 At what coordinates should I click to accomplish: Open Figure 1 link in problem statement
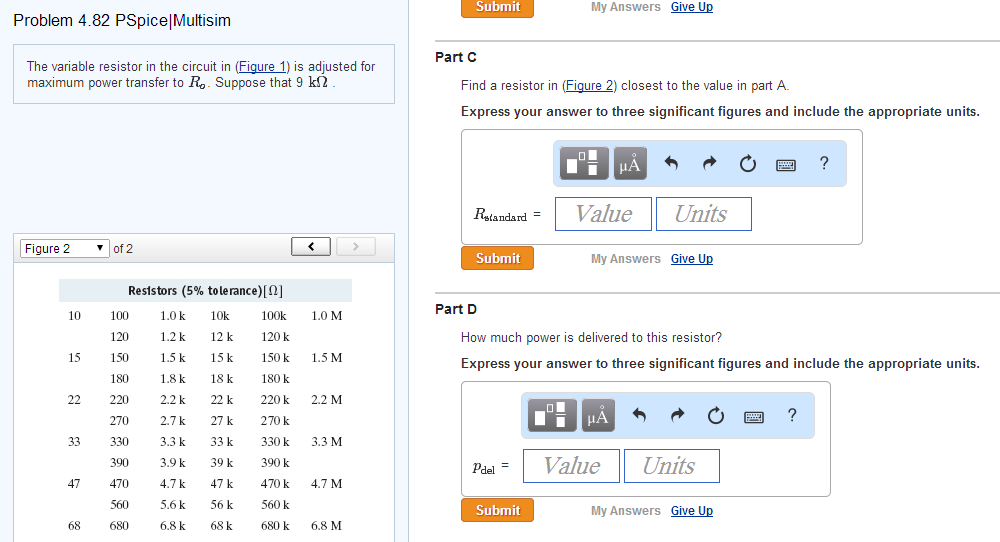point(262,66)
